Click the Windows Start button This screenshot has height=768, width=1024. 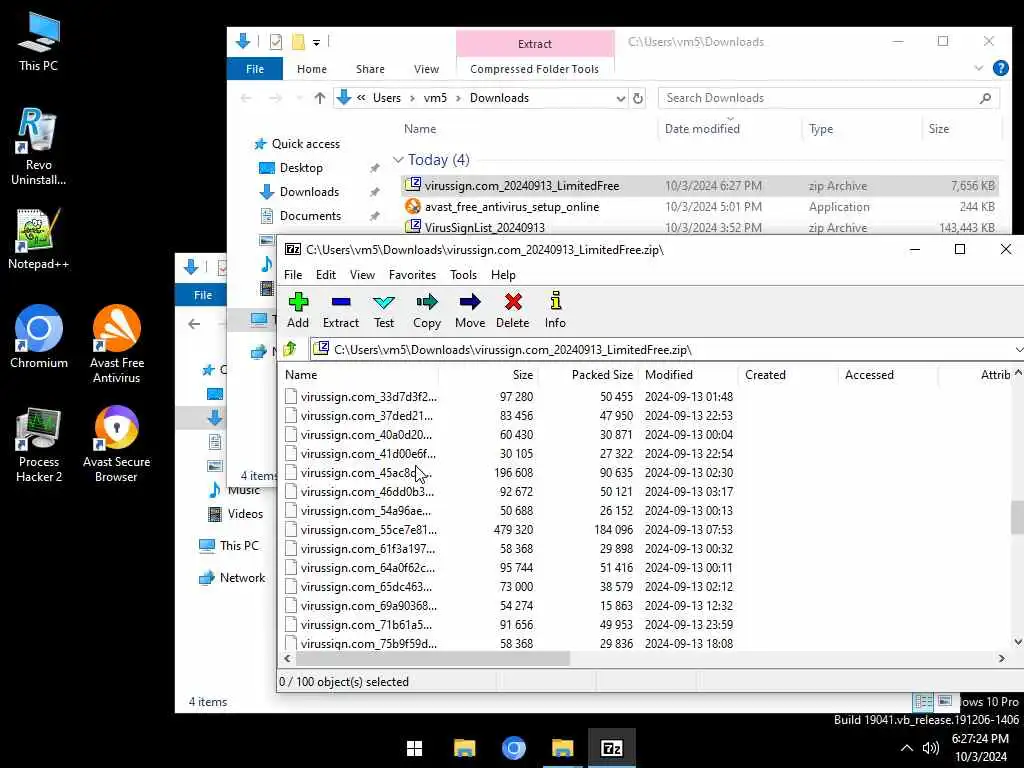click(414, 748)
